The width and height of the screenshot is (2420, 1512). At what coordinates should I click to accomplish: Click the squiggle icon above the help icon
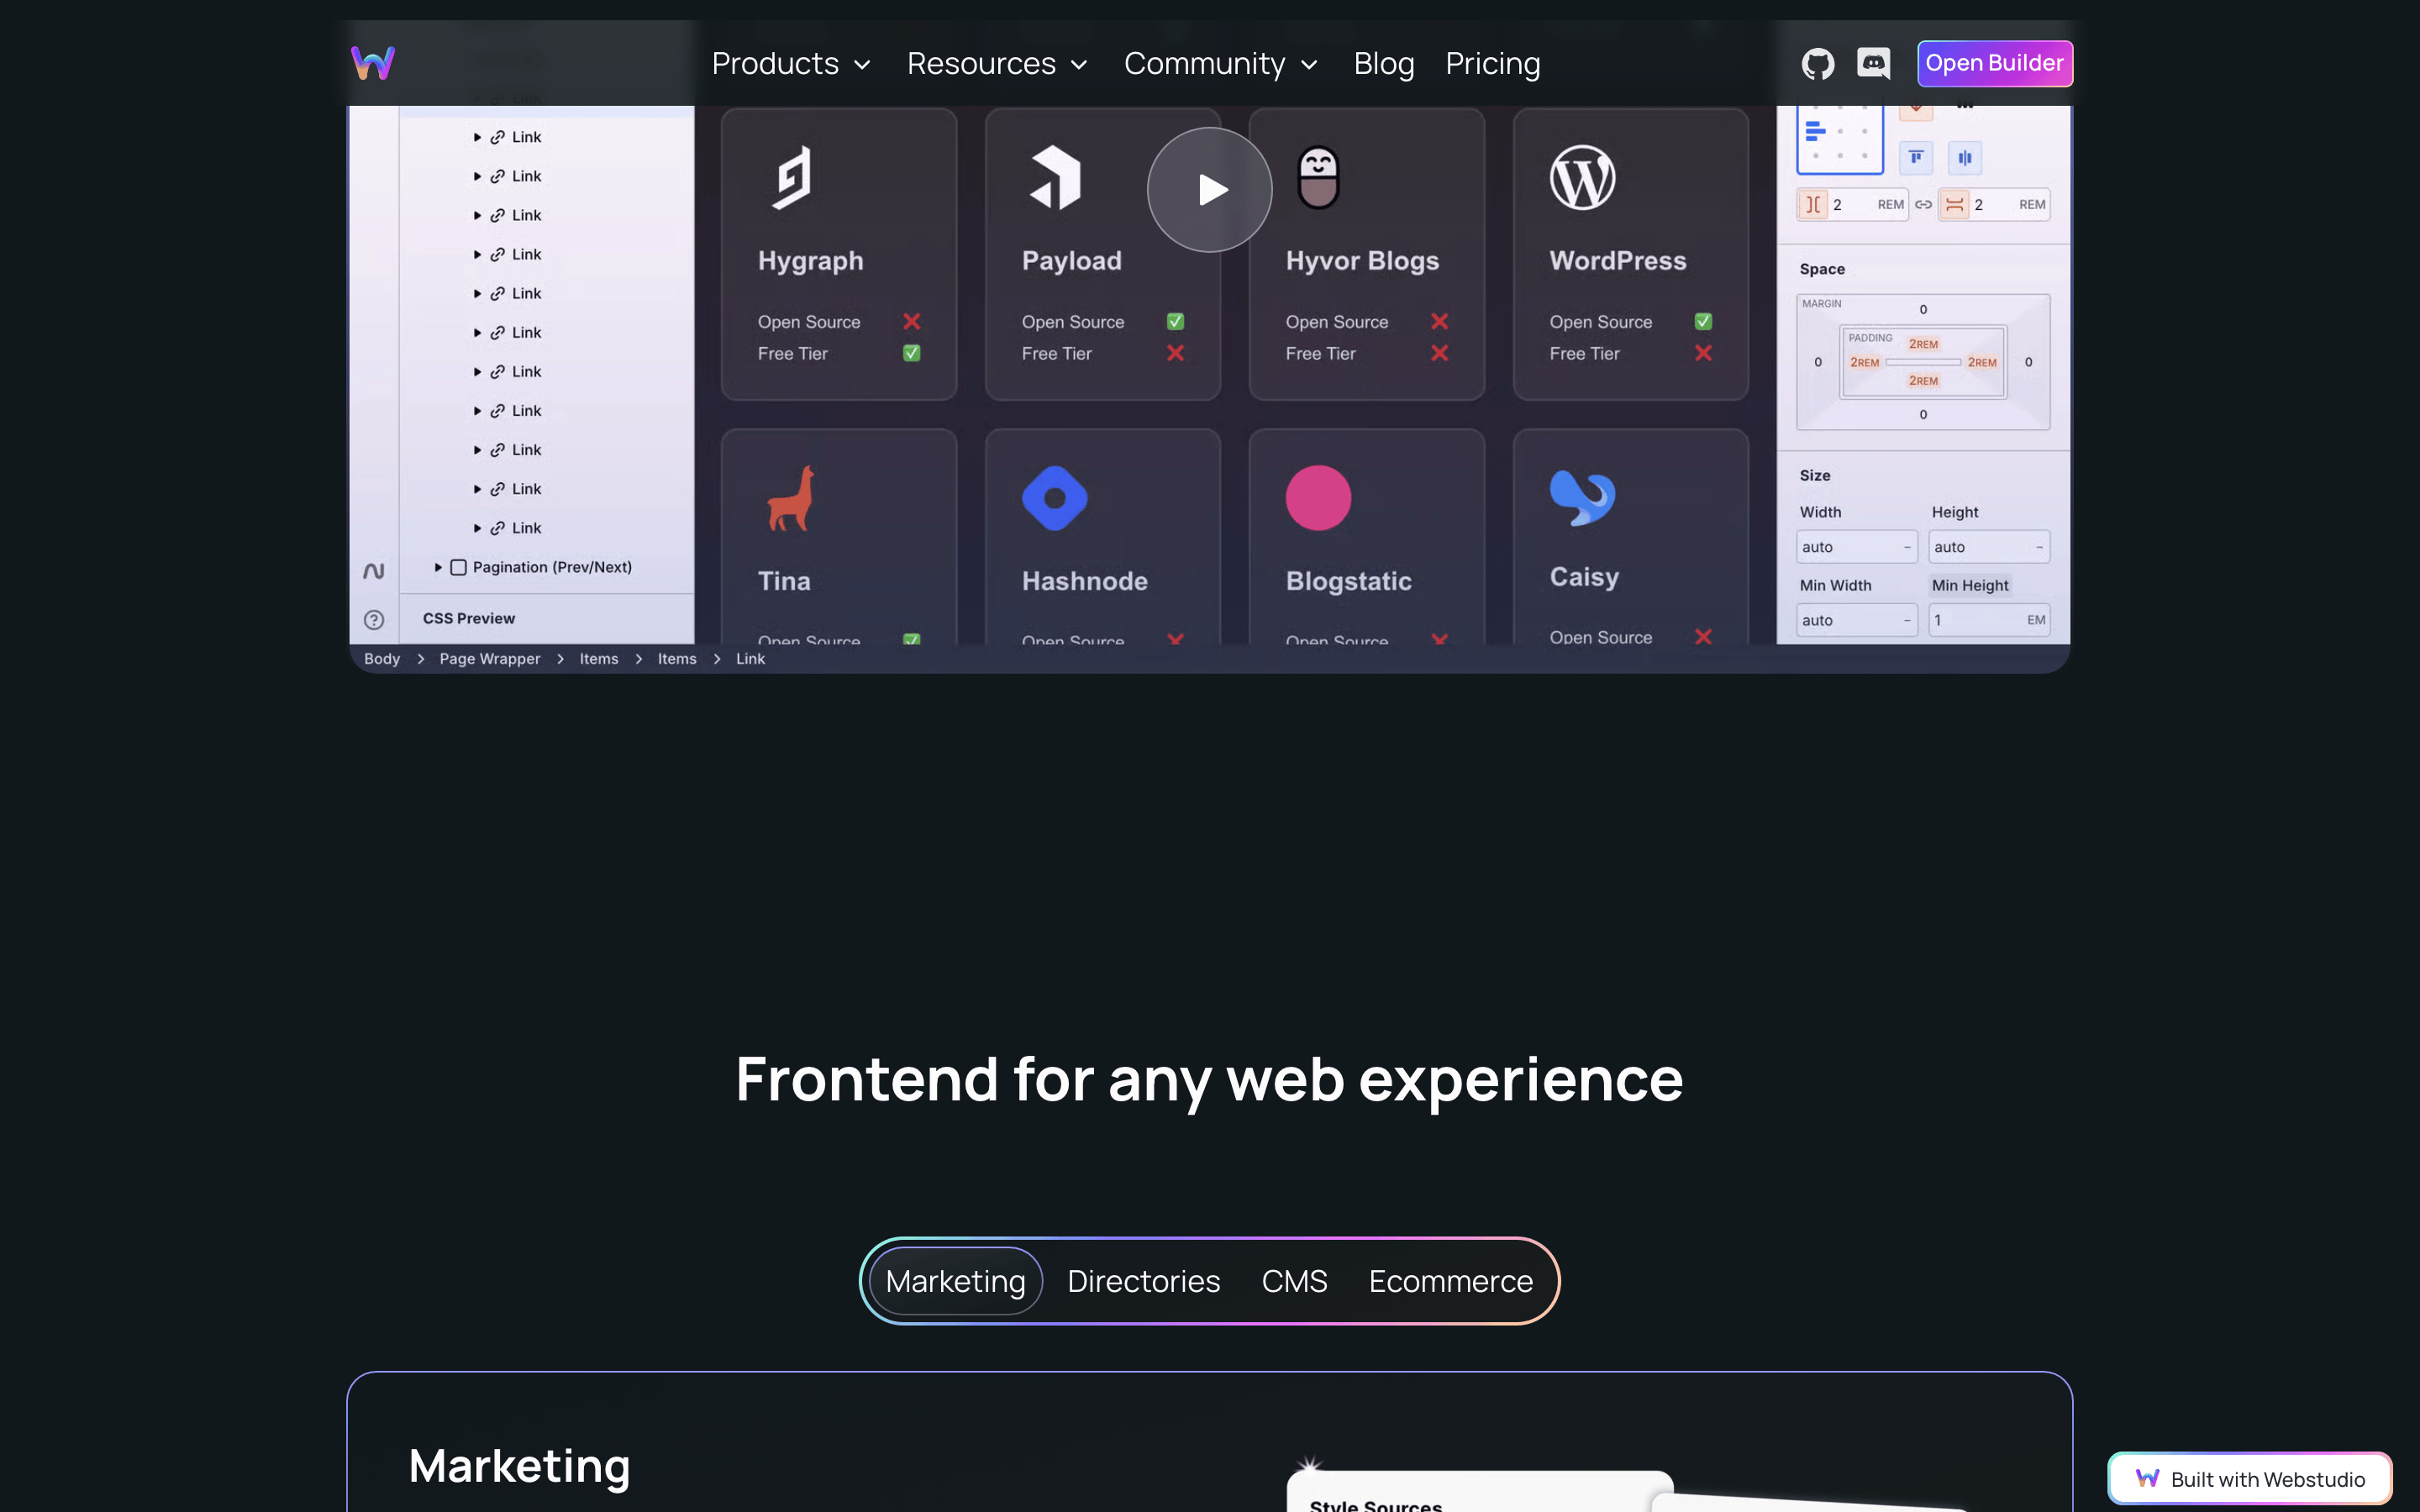tap(374, 571)
